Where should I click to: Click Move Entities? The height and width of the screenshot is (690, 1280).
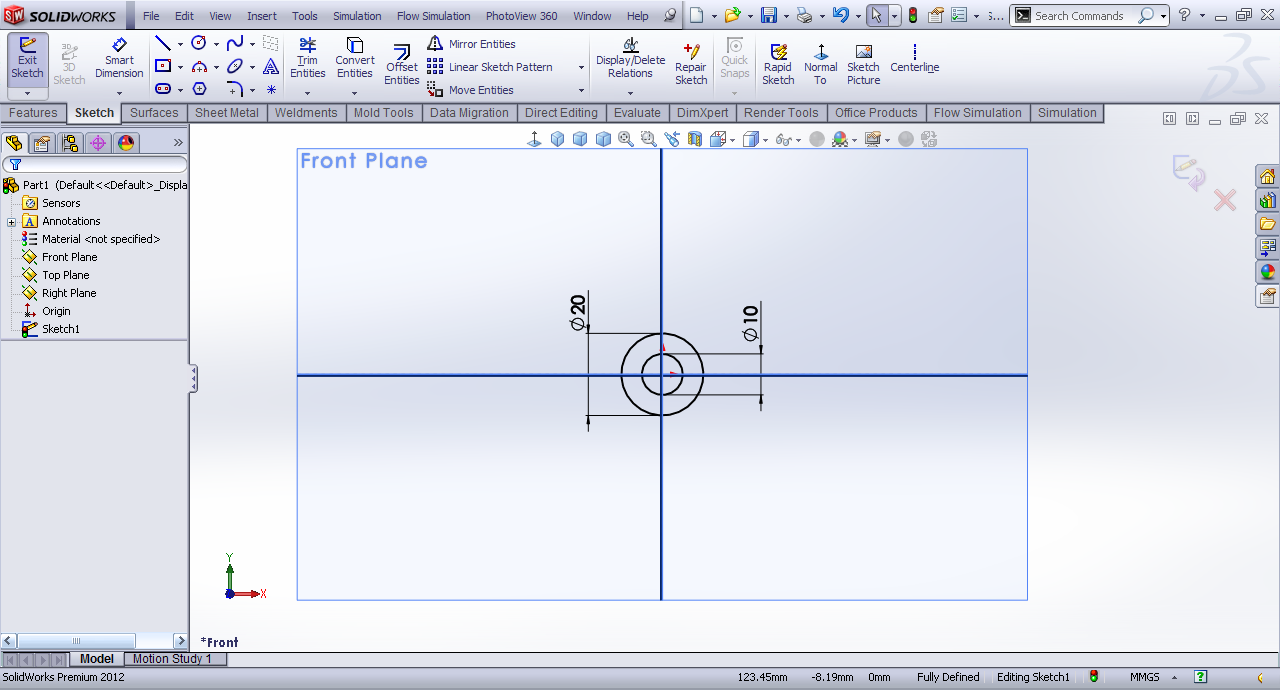470,90
